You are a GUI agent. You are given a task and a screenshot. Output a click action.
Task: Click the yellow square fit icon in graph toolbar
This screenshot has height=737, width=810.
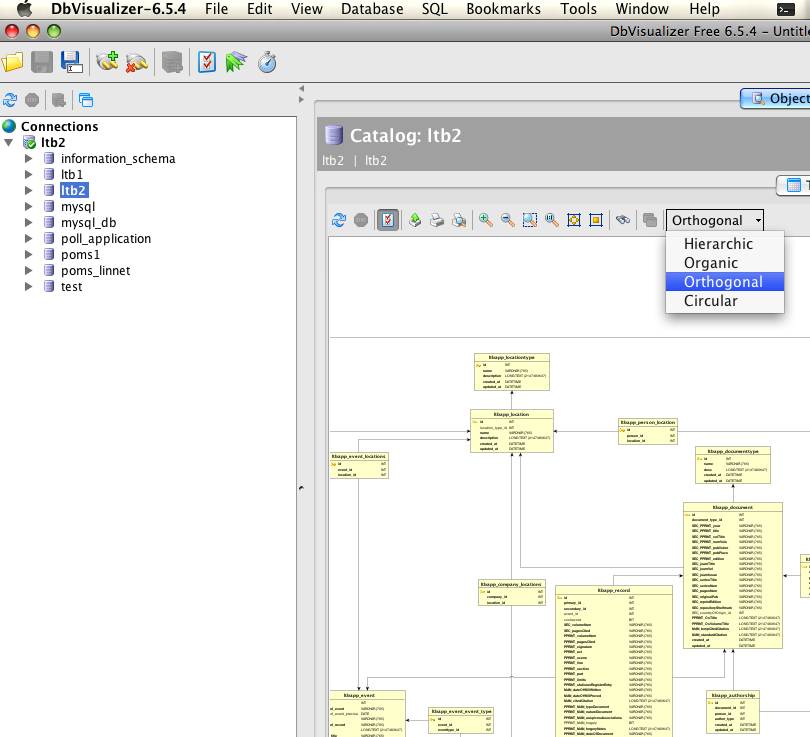(596, 220)
